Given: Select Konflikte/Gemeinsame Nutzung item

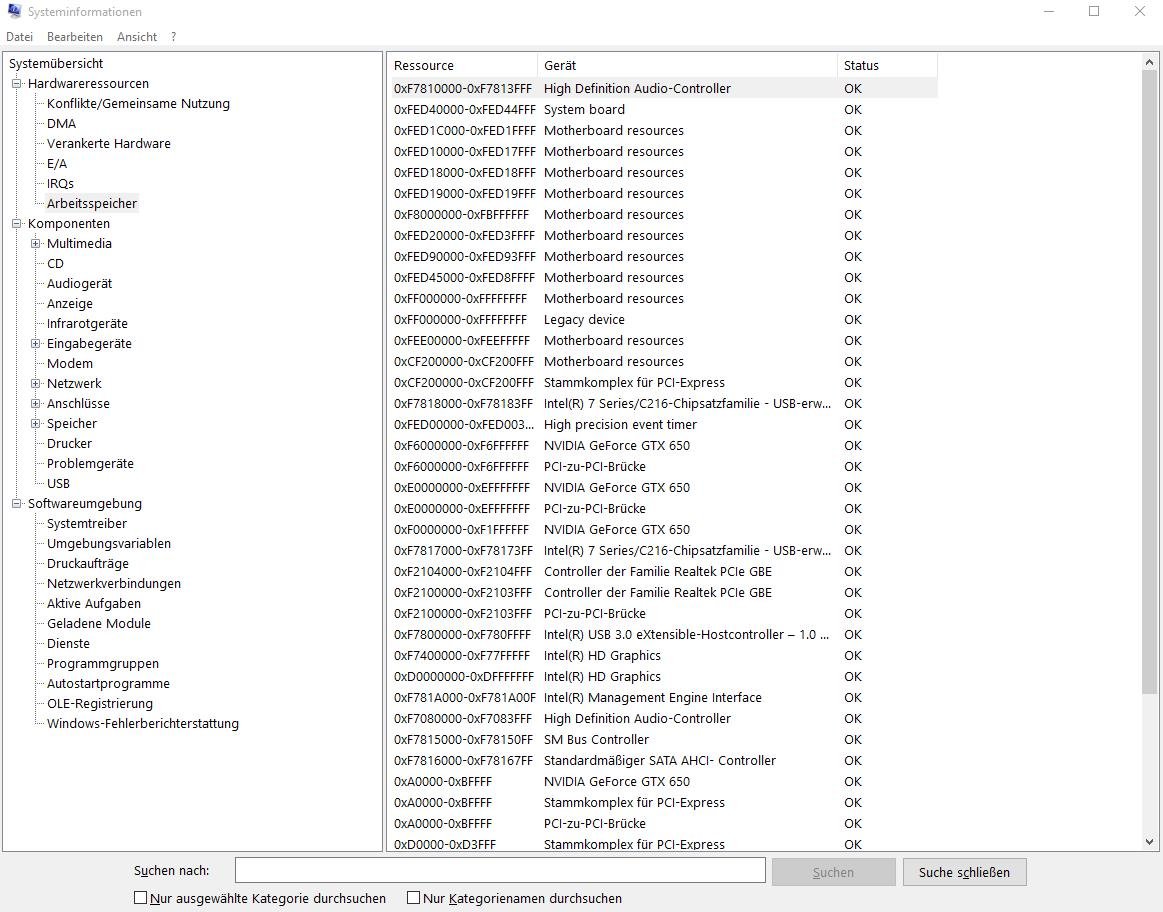Looking at the screenshot, I should [x=139, y=104].
